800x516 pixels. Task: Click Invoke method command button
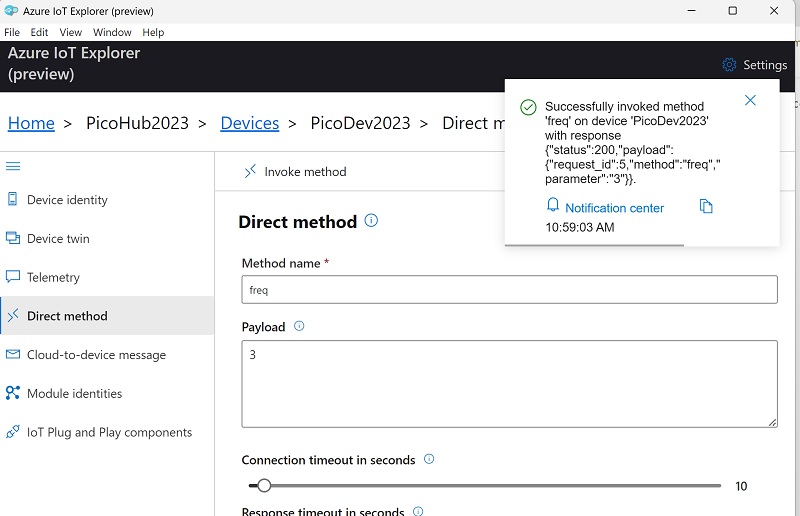[x=295, y=171]
